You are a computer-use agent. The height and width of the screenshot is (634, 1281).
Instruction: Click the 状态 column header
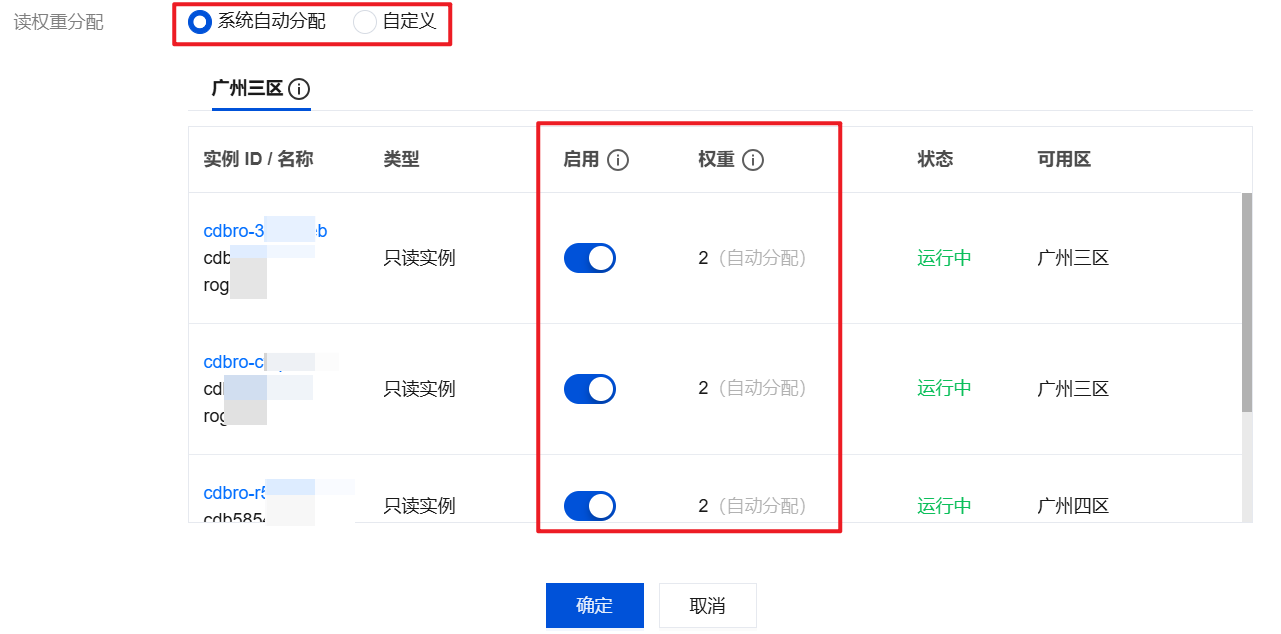(x=935, y=160)
